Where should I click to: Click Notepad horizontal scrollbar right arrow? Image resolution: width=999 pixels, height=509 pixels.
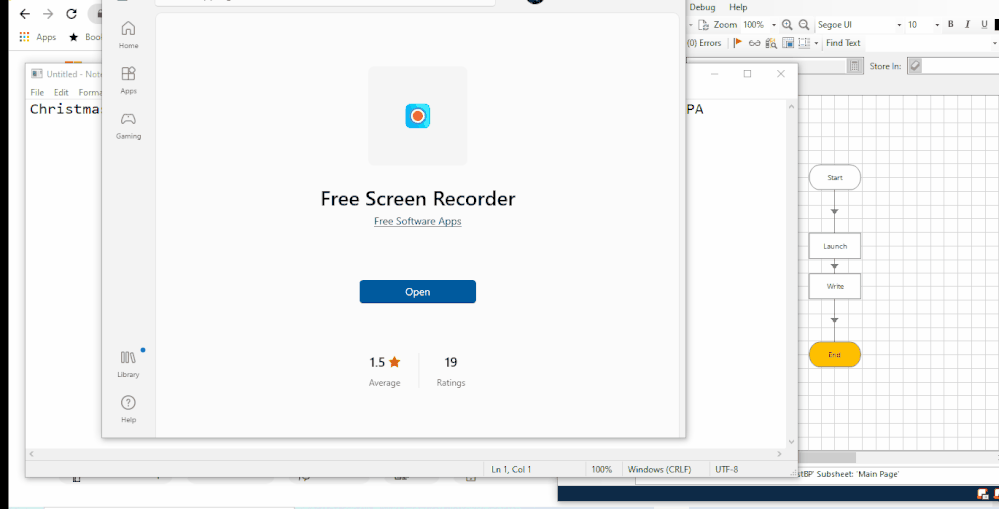[x=779, y=454]
